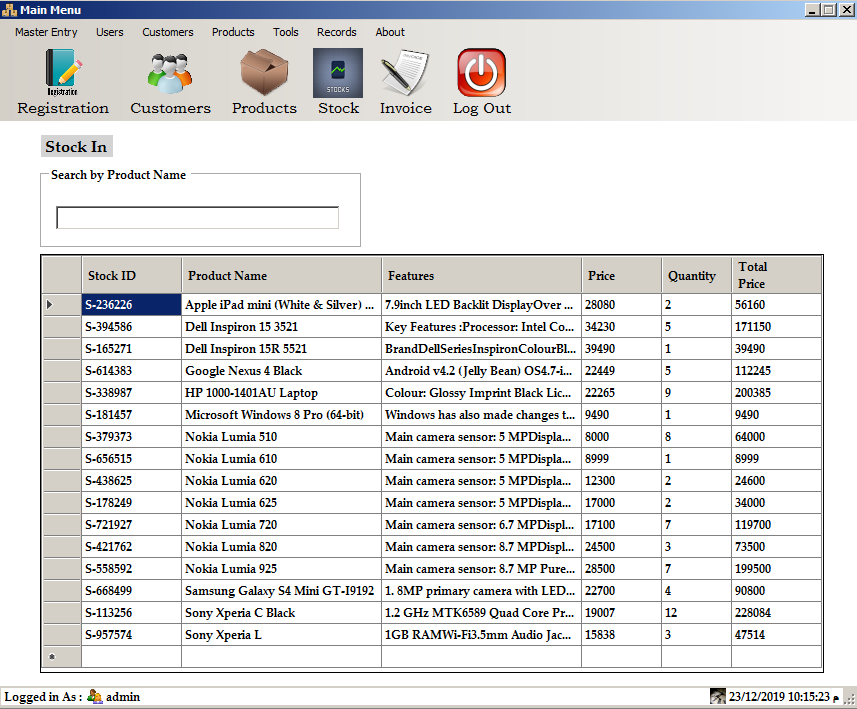This screenshot has height=709, width=857.
Task: Select Samsung Galaxy S4 Mini GT-I9192 cell
Action: coord(281,590)
